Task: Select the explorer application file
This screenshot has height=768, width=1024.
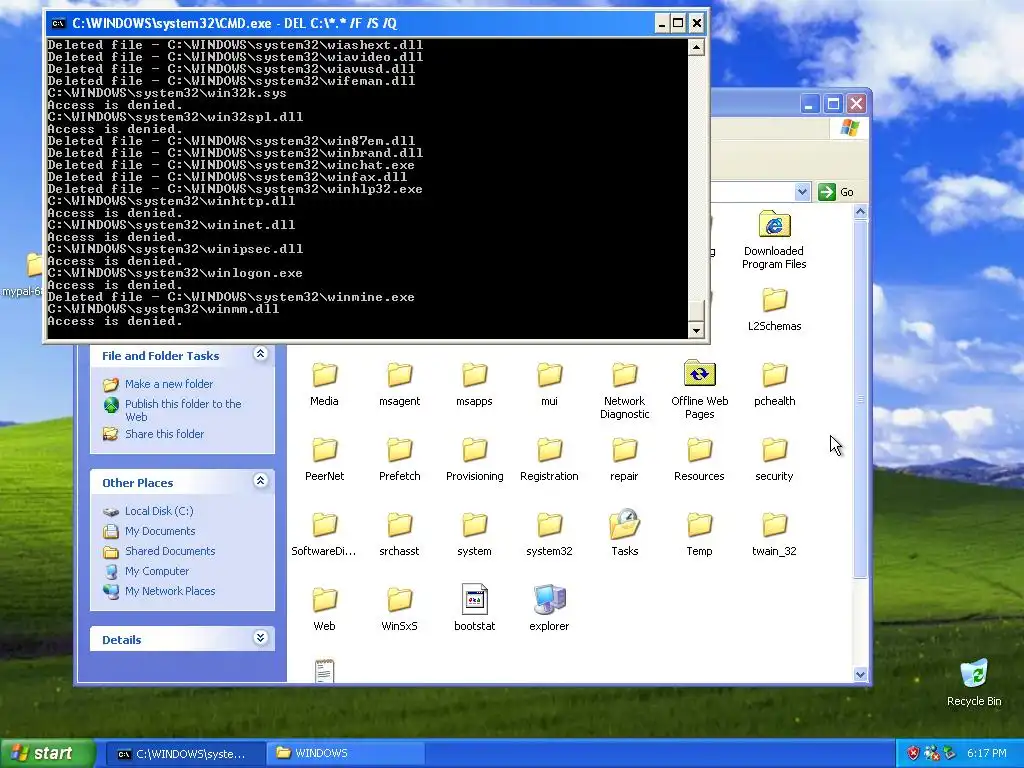Action: pos(549,608)
